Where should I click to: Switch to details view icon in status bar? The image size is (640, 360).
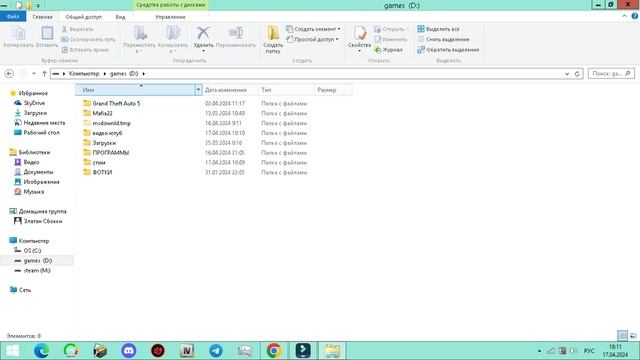click(x=622, y=336)
